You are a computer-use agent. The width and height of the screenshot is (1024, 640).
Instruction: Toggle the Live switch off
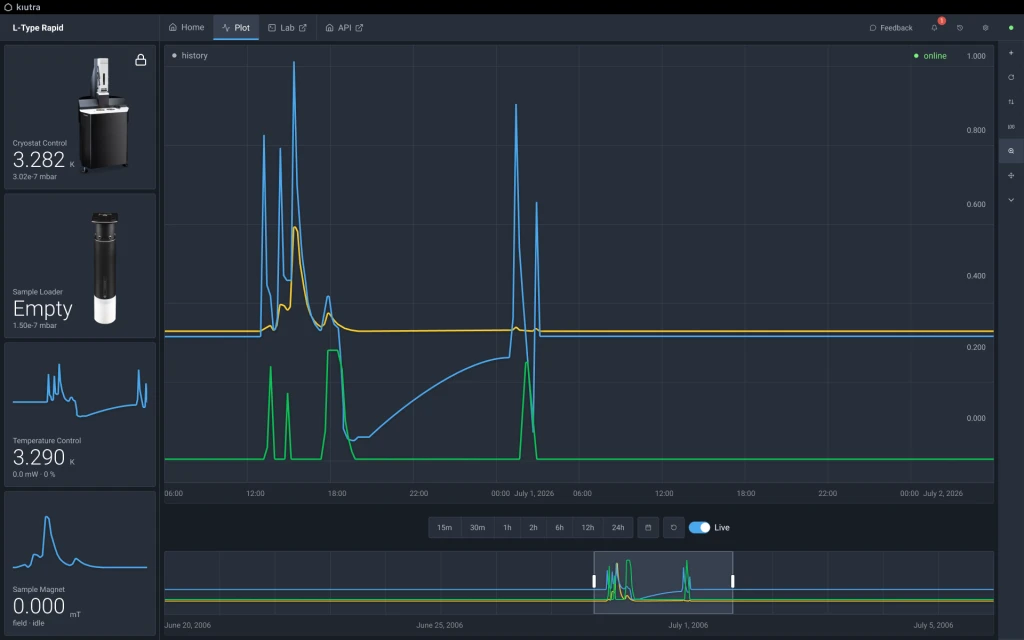coord(699,528)
